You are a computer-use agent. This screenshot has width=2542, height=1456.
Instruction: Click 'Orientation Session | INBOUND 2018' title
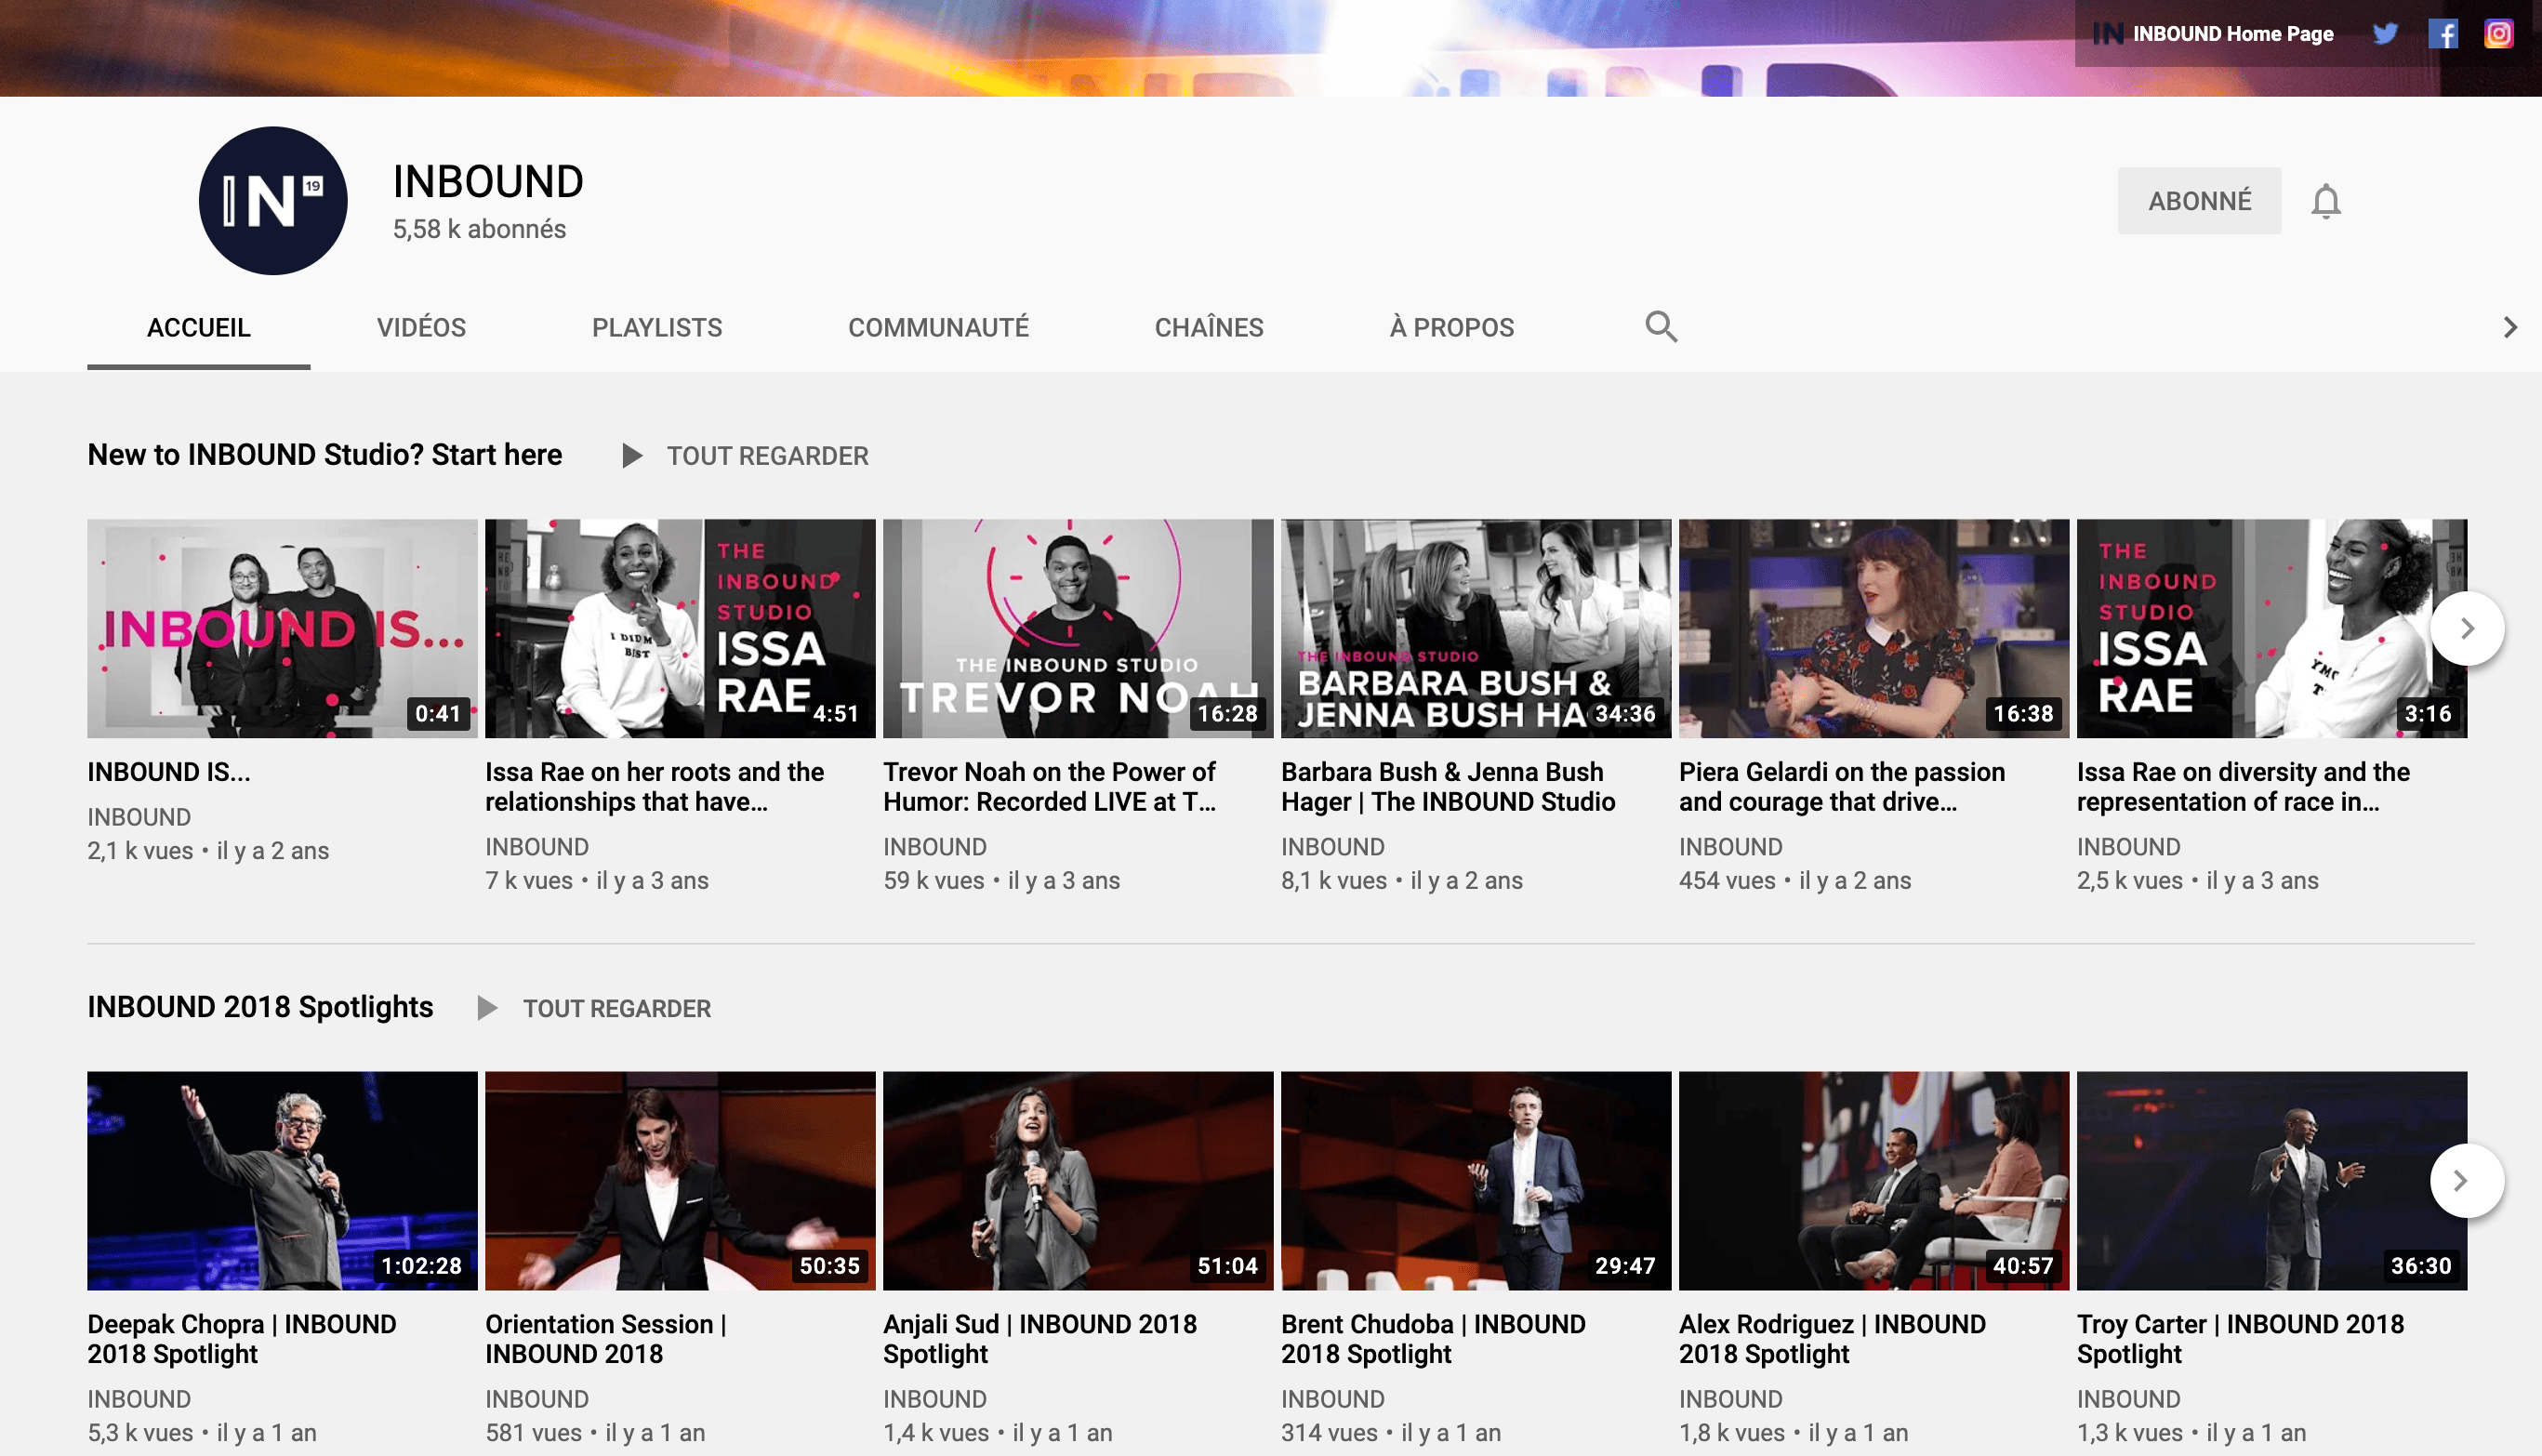pos(606,1339)
